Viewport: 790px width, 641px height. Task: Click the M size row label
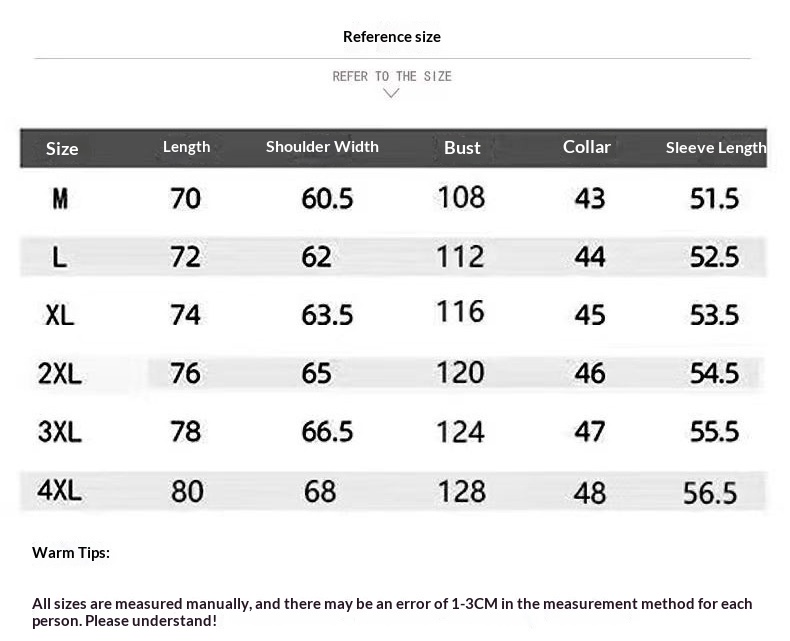point(60,199)
